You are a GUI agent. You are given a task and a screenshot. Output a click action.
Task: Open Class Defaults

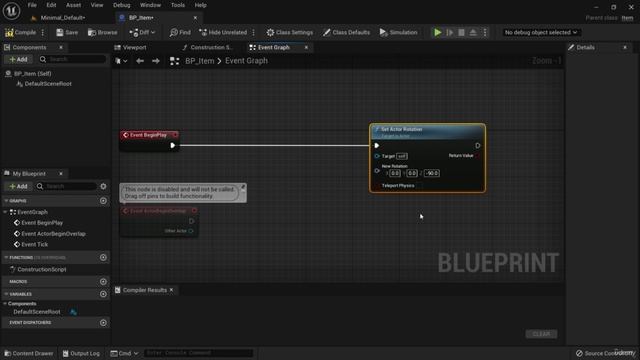tap(347, 32)
